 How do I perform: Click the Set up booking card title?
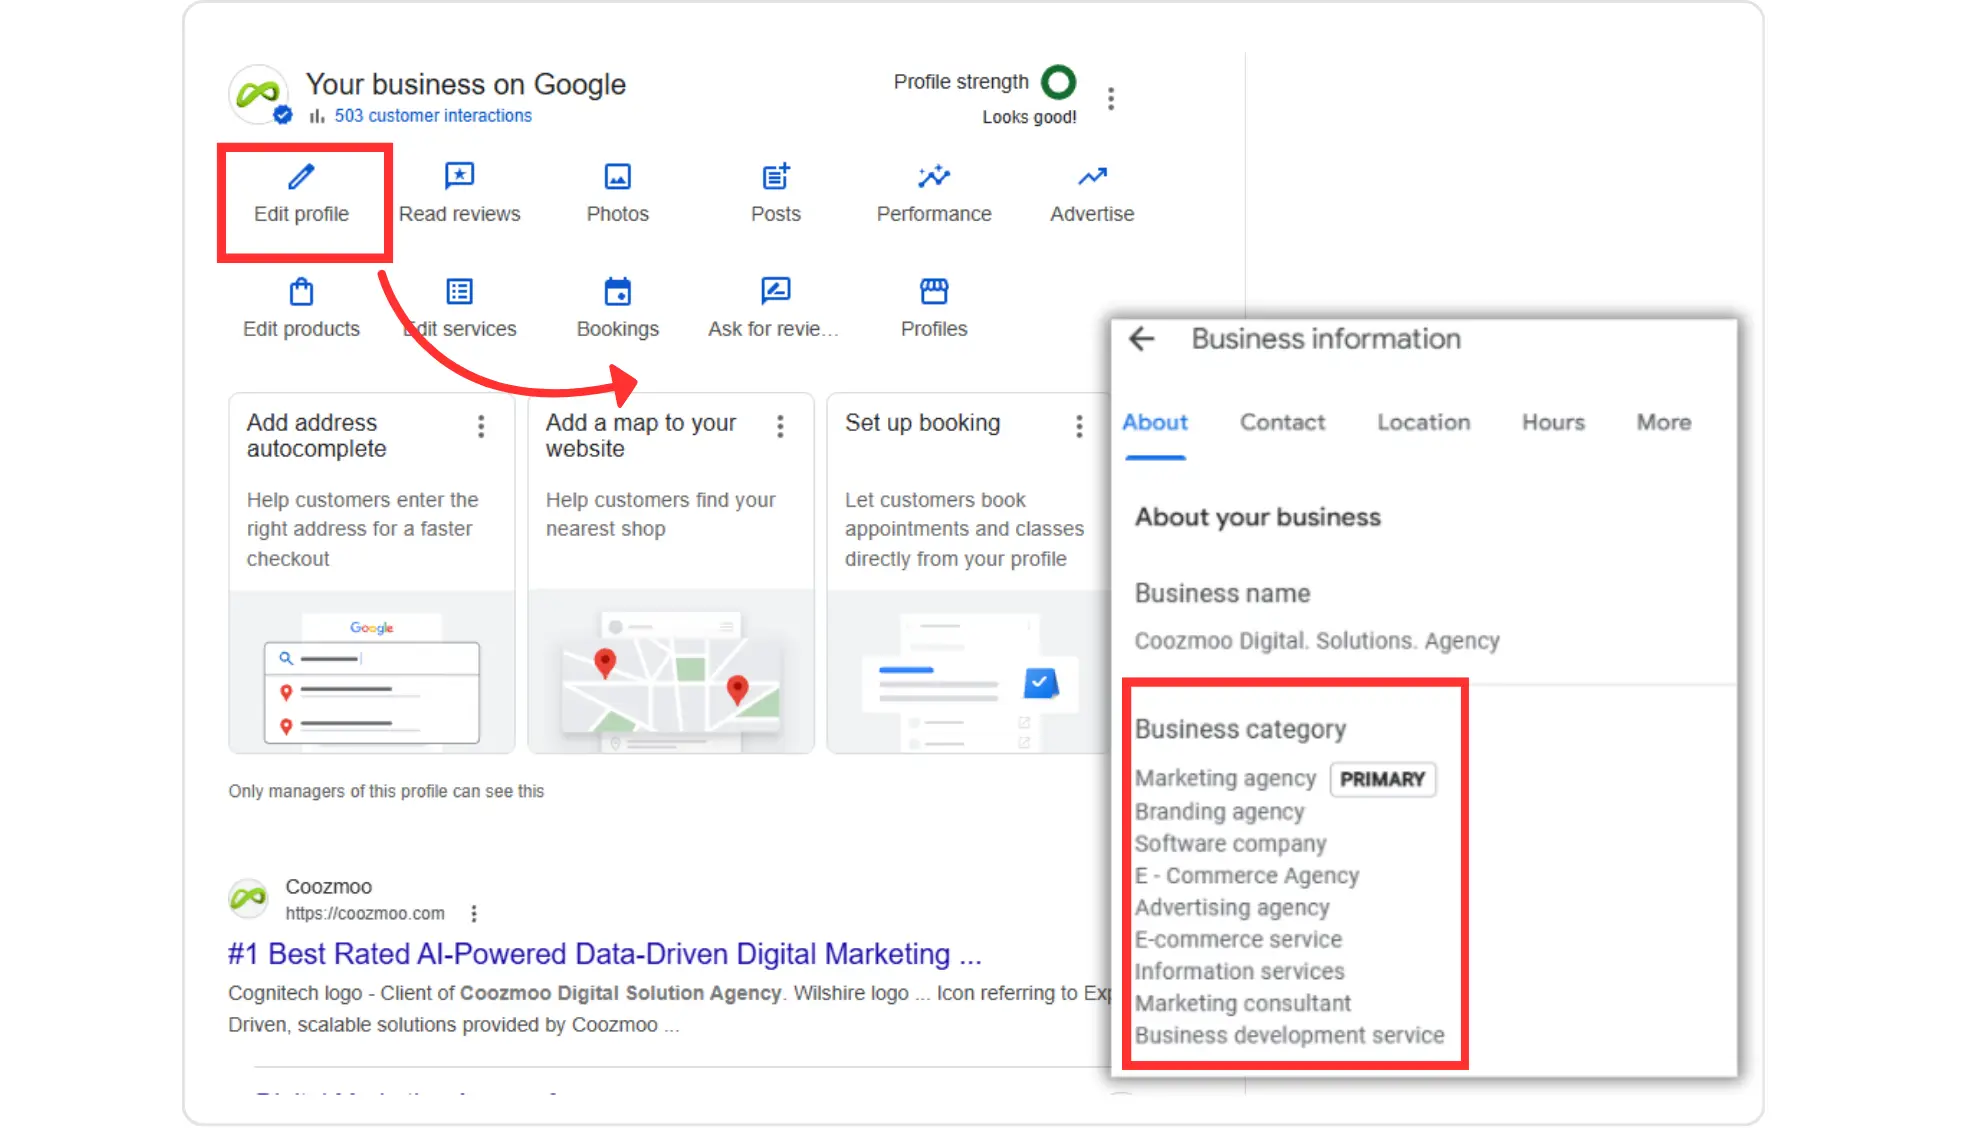922,423
